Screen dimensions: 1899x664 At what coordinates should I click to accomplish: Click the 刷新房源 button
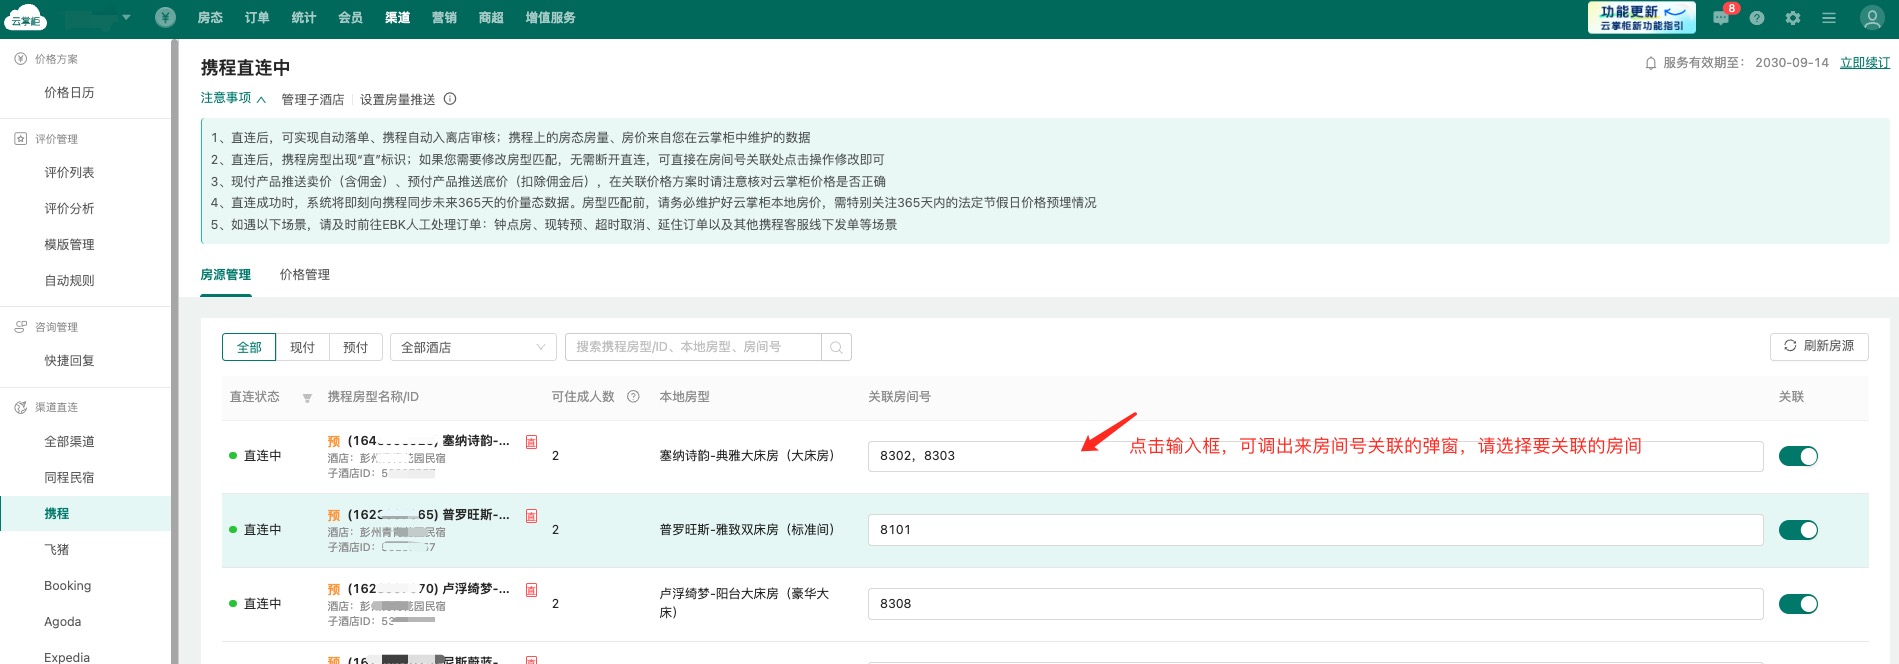click(x=1819, y=346)
